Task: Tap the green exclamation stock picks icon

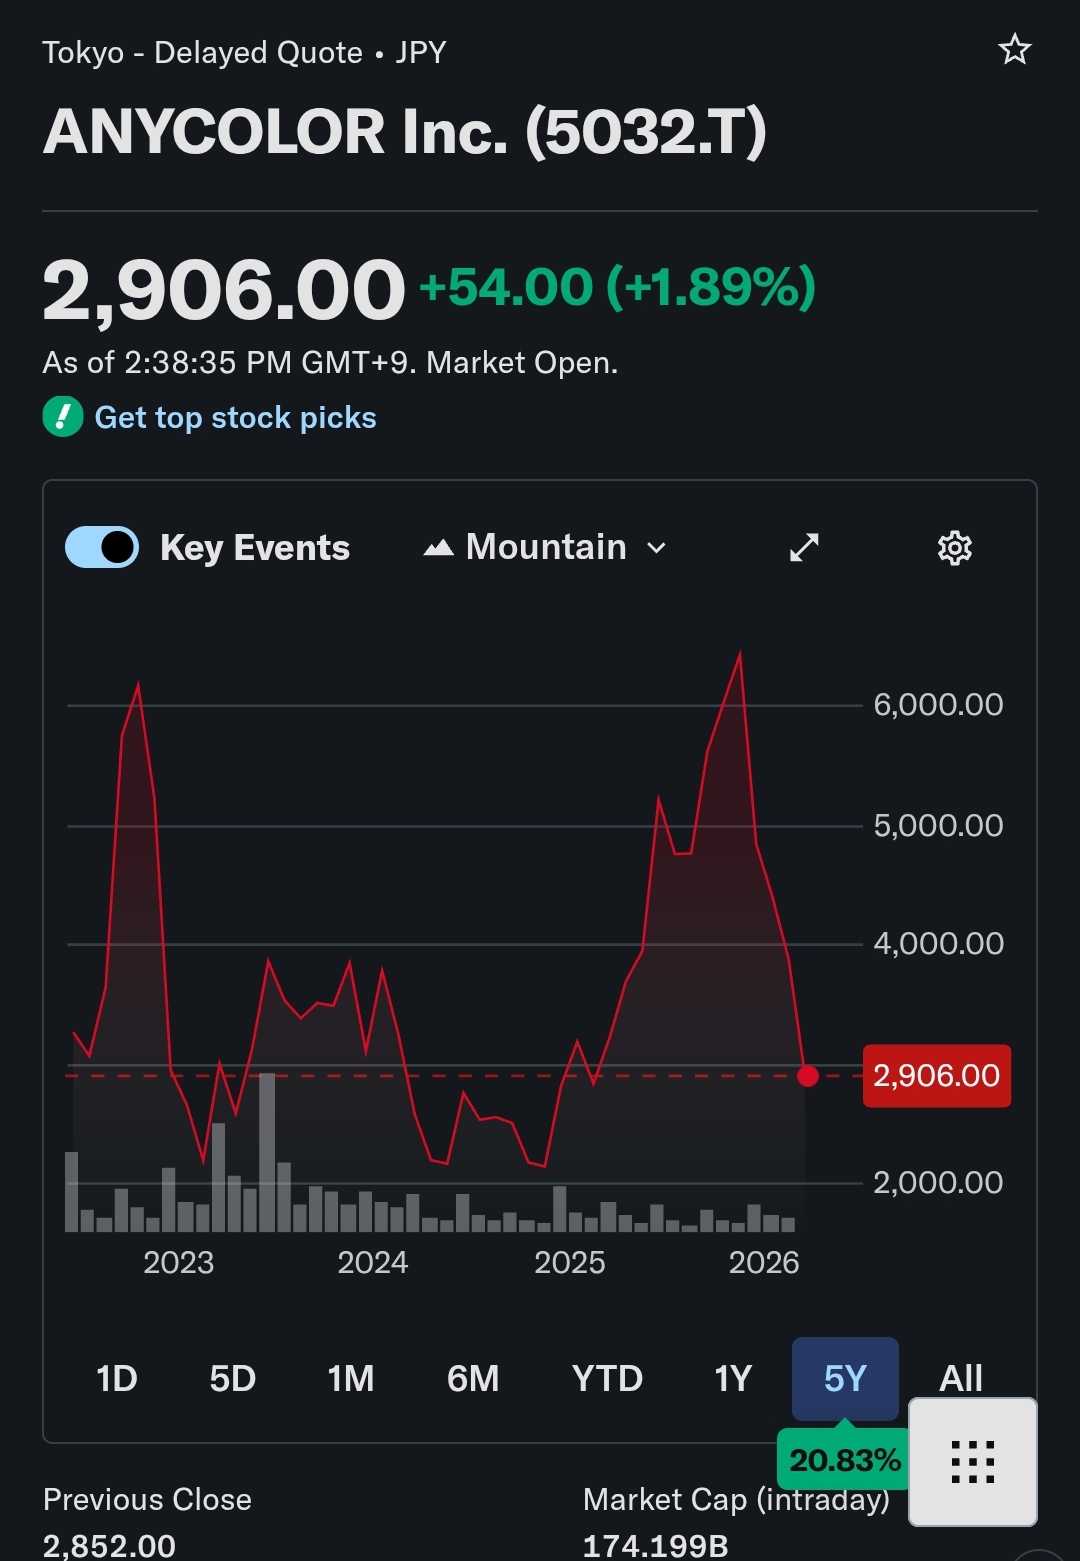Action: click(x=62, y=417)
